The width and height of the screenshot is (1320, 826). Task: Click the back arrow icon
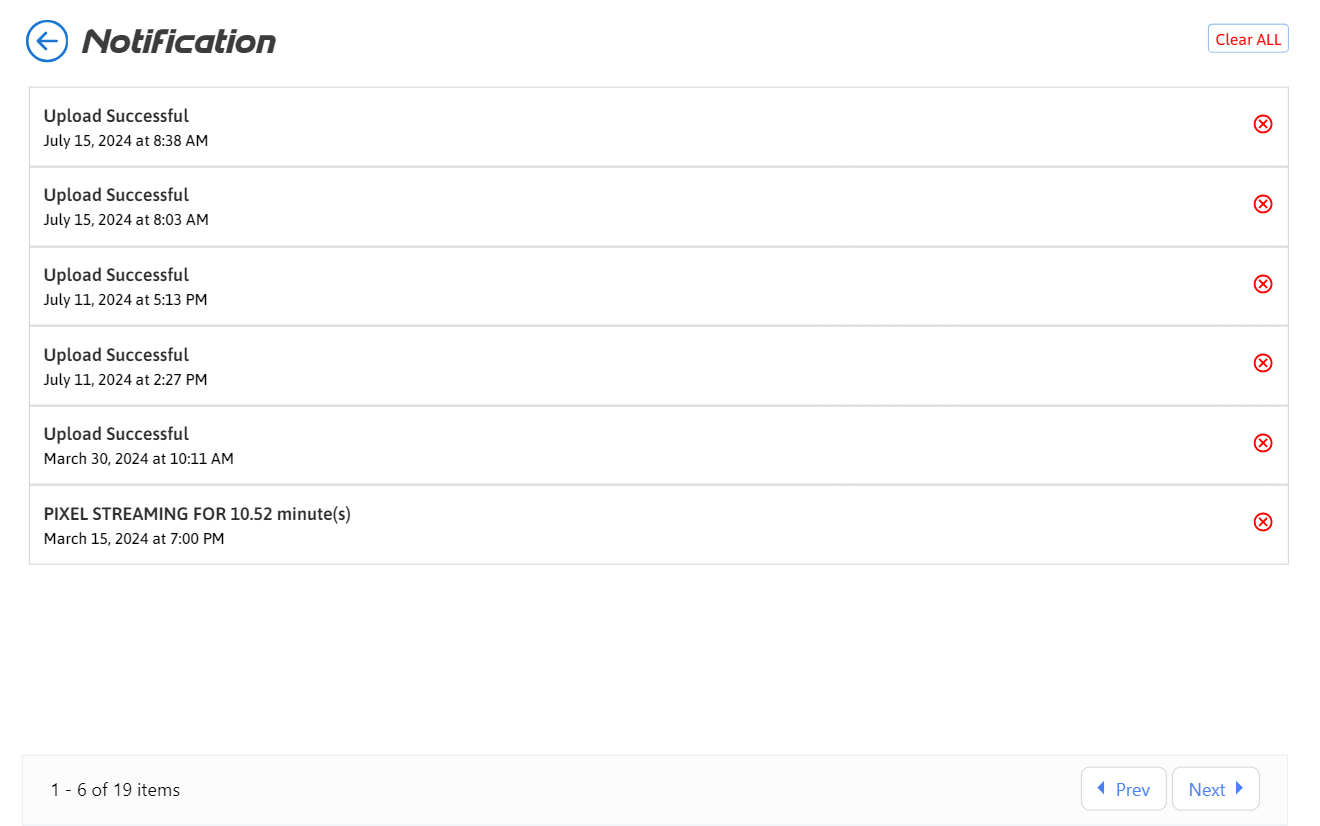click(x=47, y=41)
